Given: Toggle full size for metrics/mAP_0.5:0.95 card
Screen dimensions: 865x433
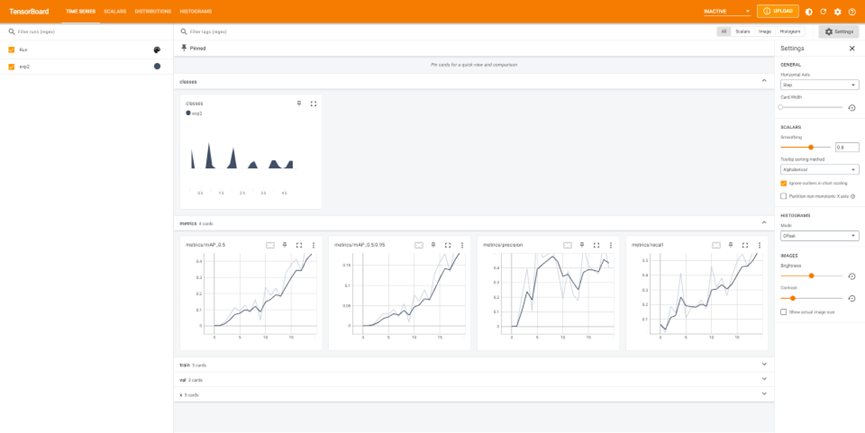Looking at the screenshot, I should click(x=447, y=245).
